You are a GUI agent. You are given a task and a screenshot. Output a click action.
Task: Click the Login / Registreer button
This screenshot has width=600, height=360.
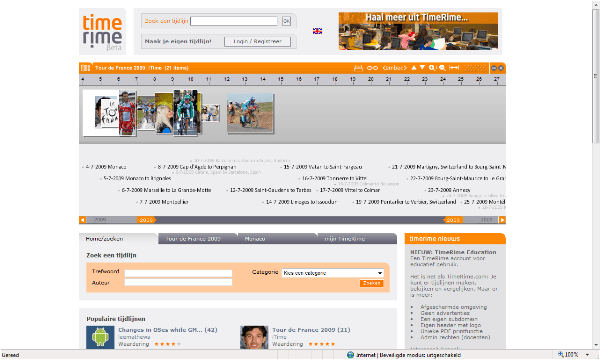[258, 41]
